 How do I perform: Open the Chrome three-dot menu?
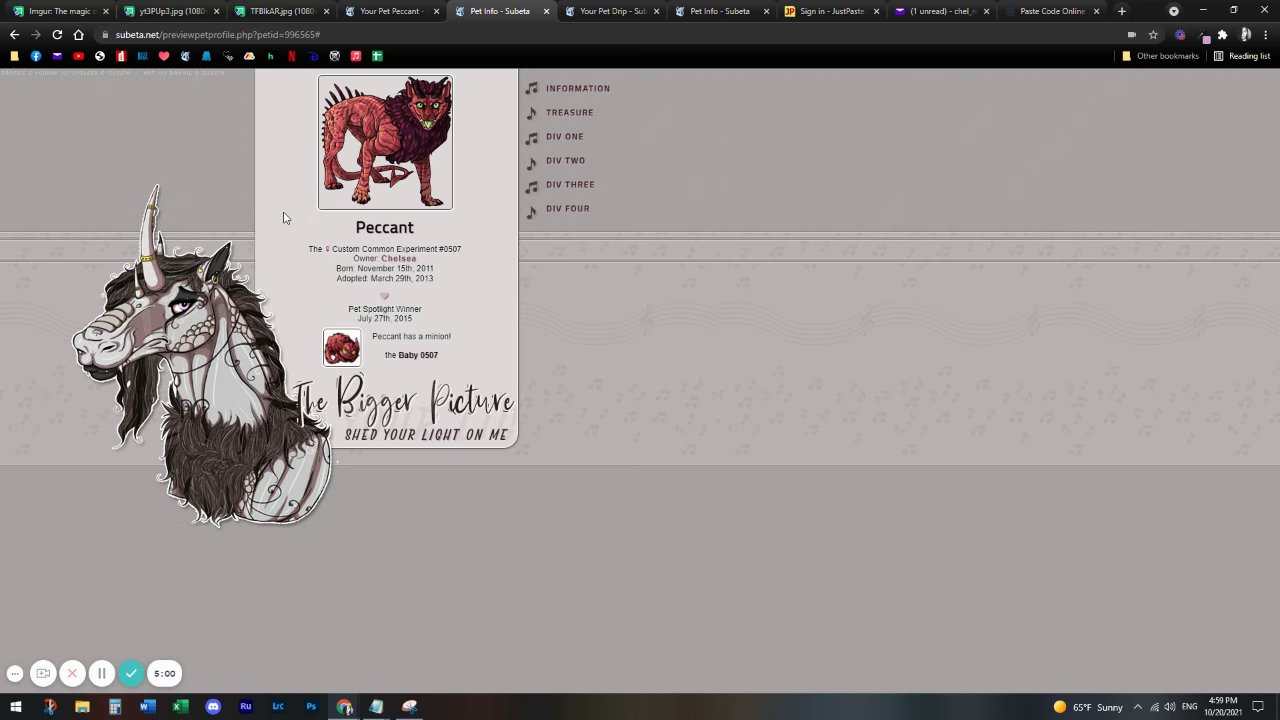coord(1266,35)
